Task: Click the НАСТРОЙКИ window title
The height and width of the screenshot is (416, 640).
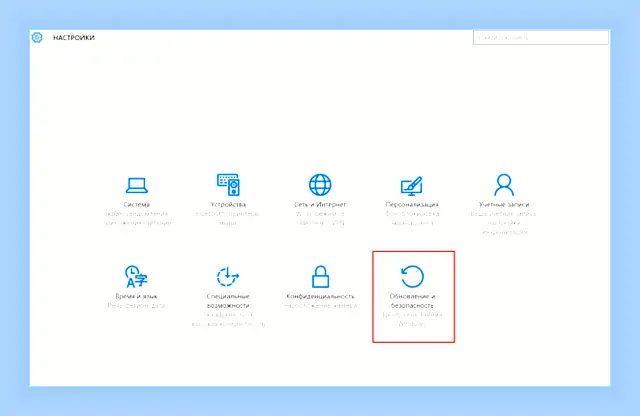Action: [x=74, y=38]
